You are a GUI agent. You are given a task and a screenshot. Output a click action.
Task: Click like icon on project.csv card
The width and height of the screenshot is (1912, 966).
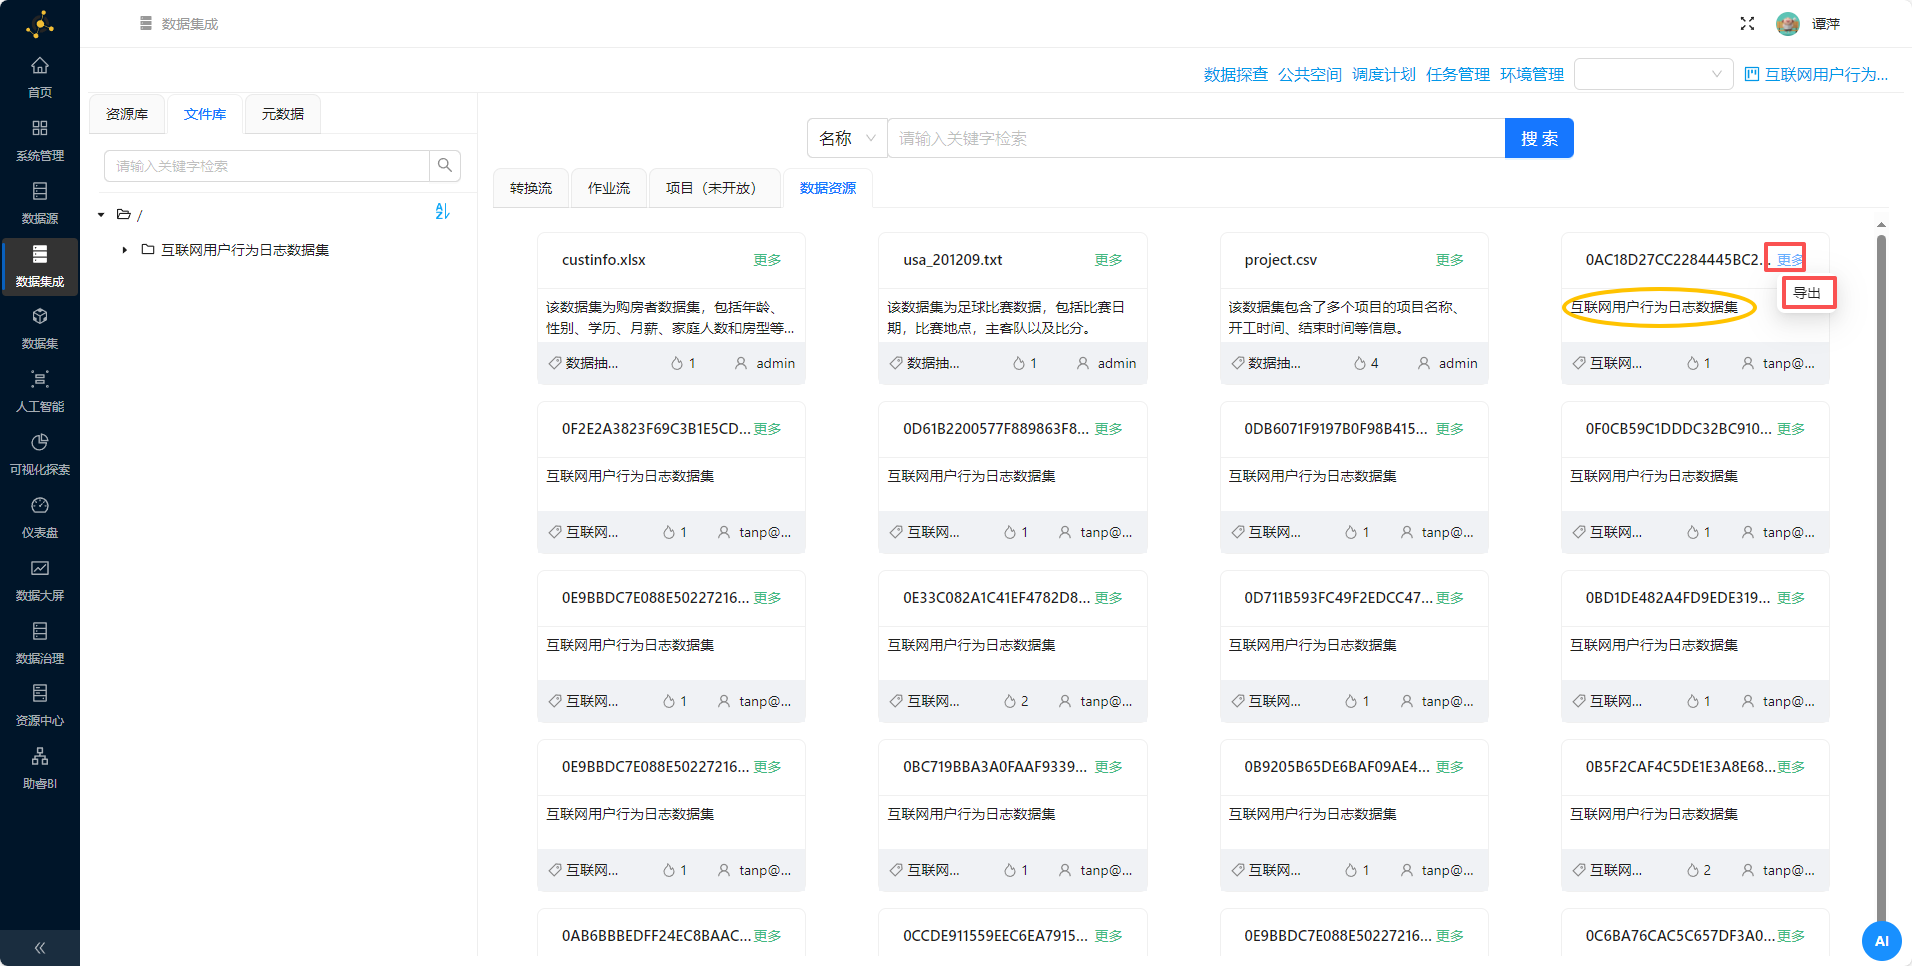point(1360,363)
